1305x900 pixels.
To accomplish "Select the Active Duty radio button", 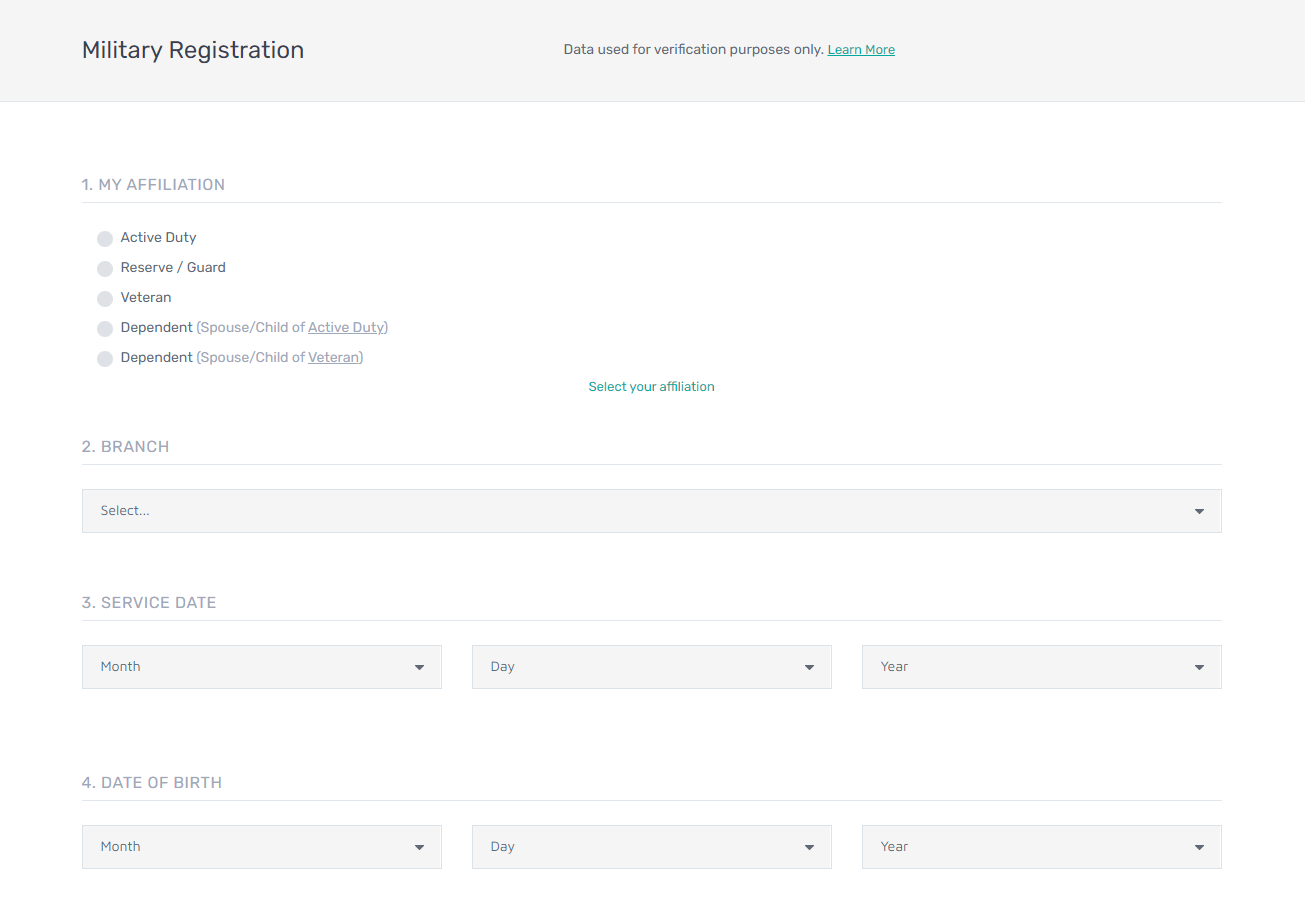I will tap(105, 239).
